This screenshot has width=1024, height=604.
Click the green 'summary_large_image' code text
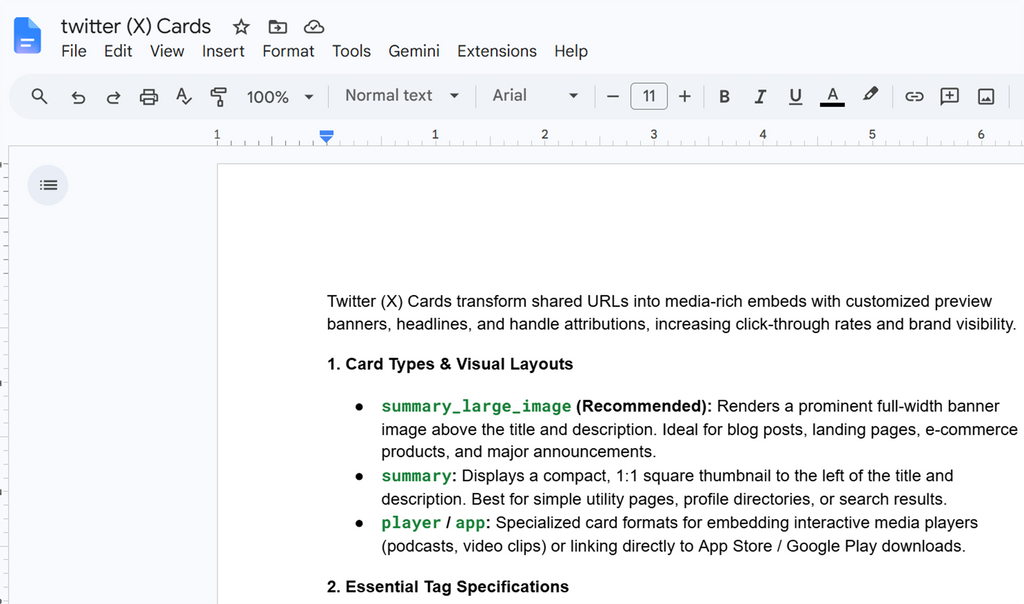click(x=476, y=406)
